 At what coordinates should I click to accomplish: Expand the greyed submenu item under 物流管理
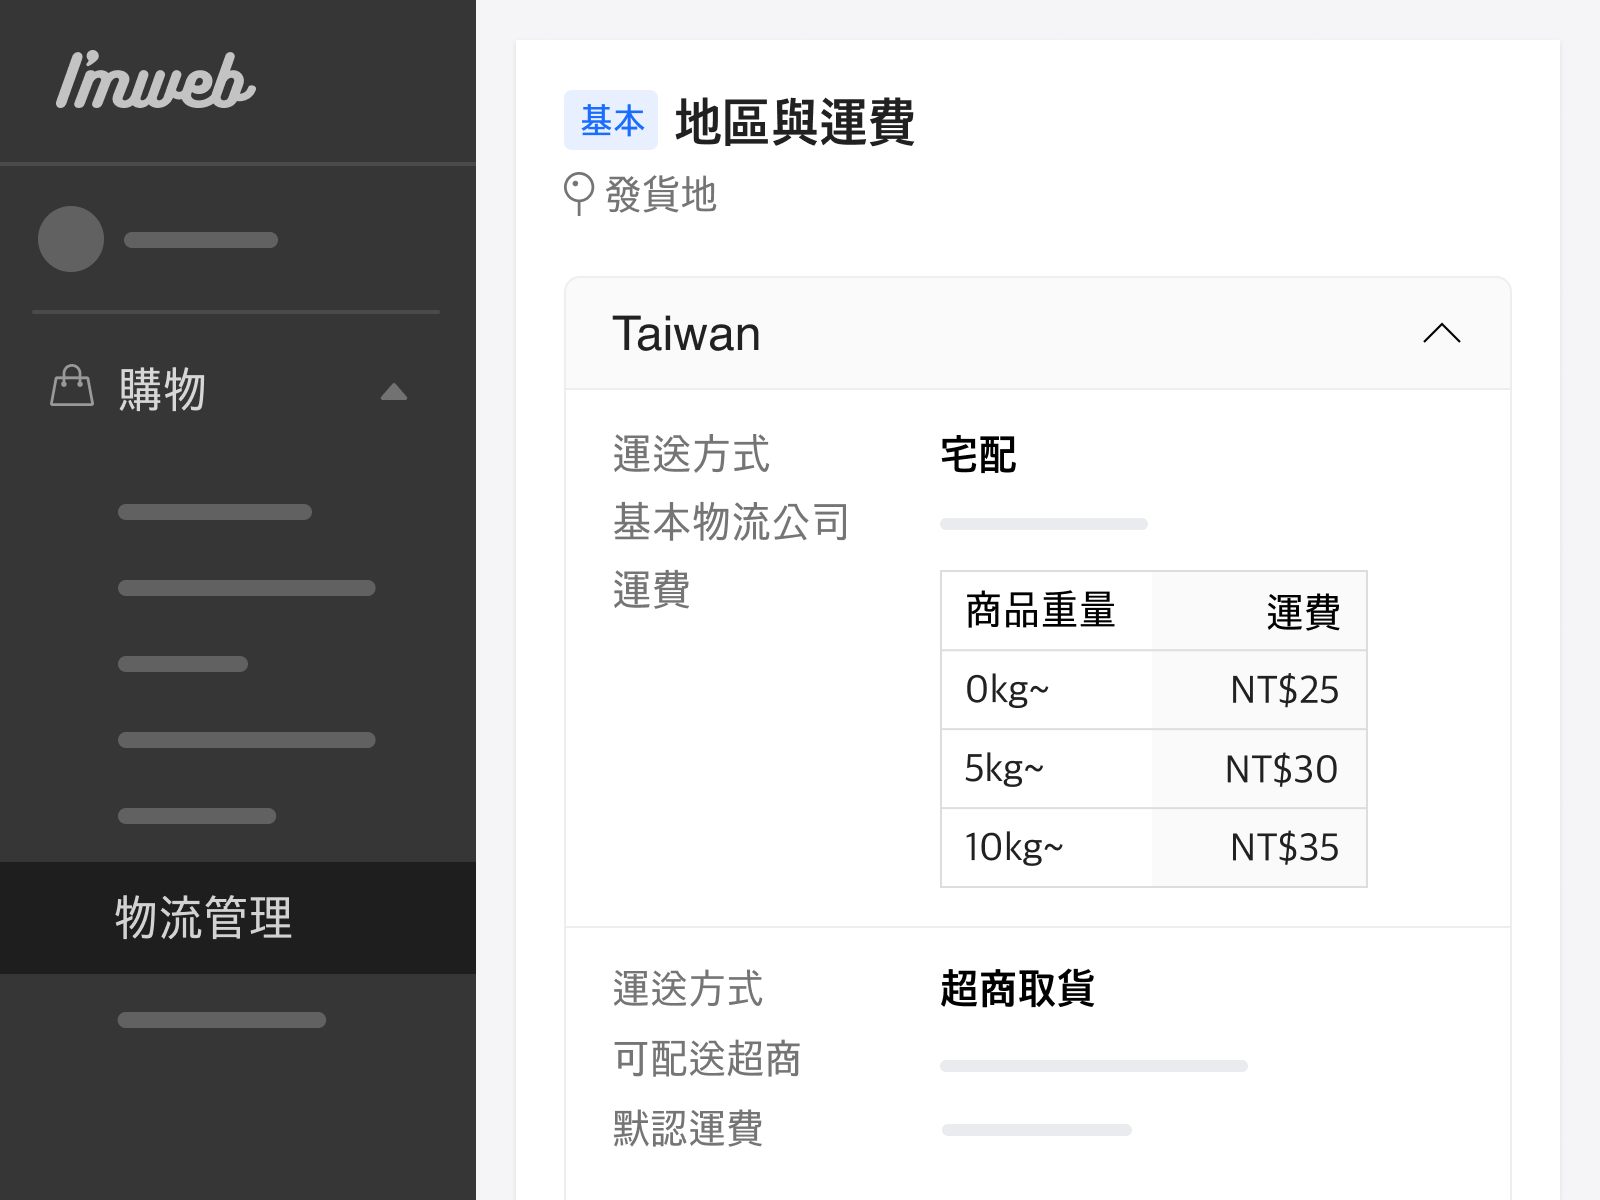coord(222,1019)
